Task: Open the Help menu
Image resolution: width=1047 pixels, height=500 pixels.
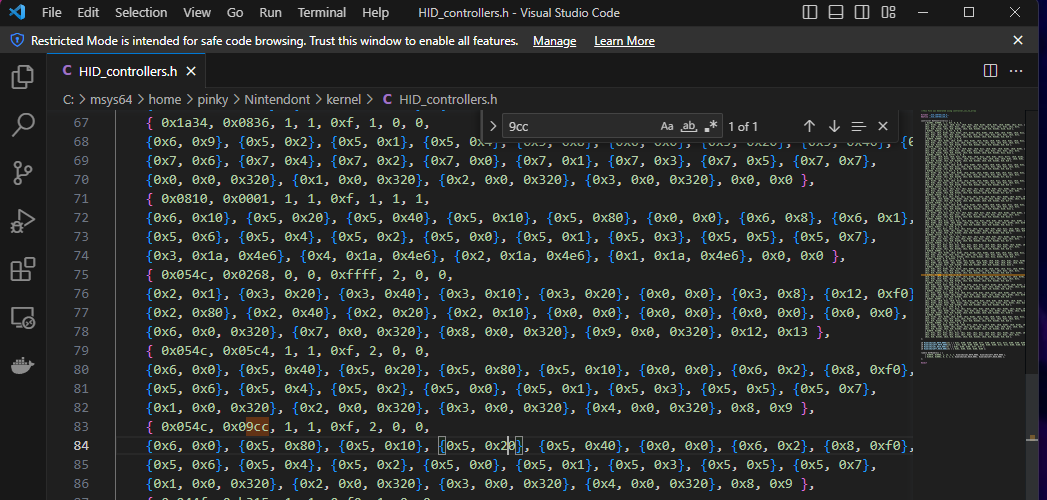Action: click(375, 13)
